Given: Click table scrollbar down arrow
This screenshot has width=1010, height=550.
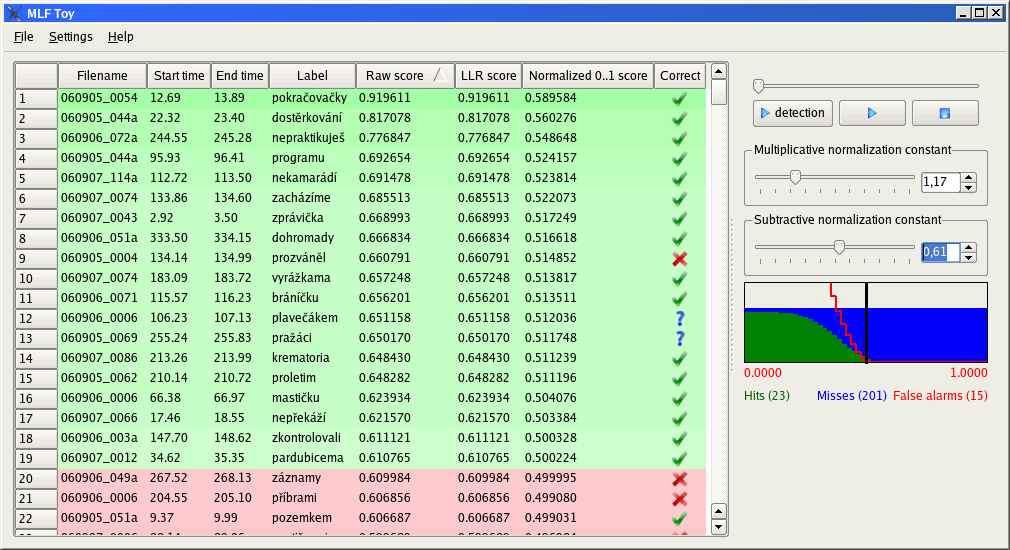Looking at the screenshot, I should tap(718, 526).
